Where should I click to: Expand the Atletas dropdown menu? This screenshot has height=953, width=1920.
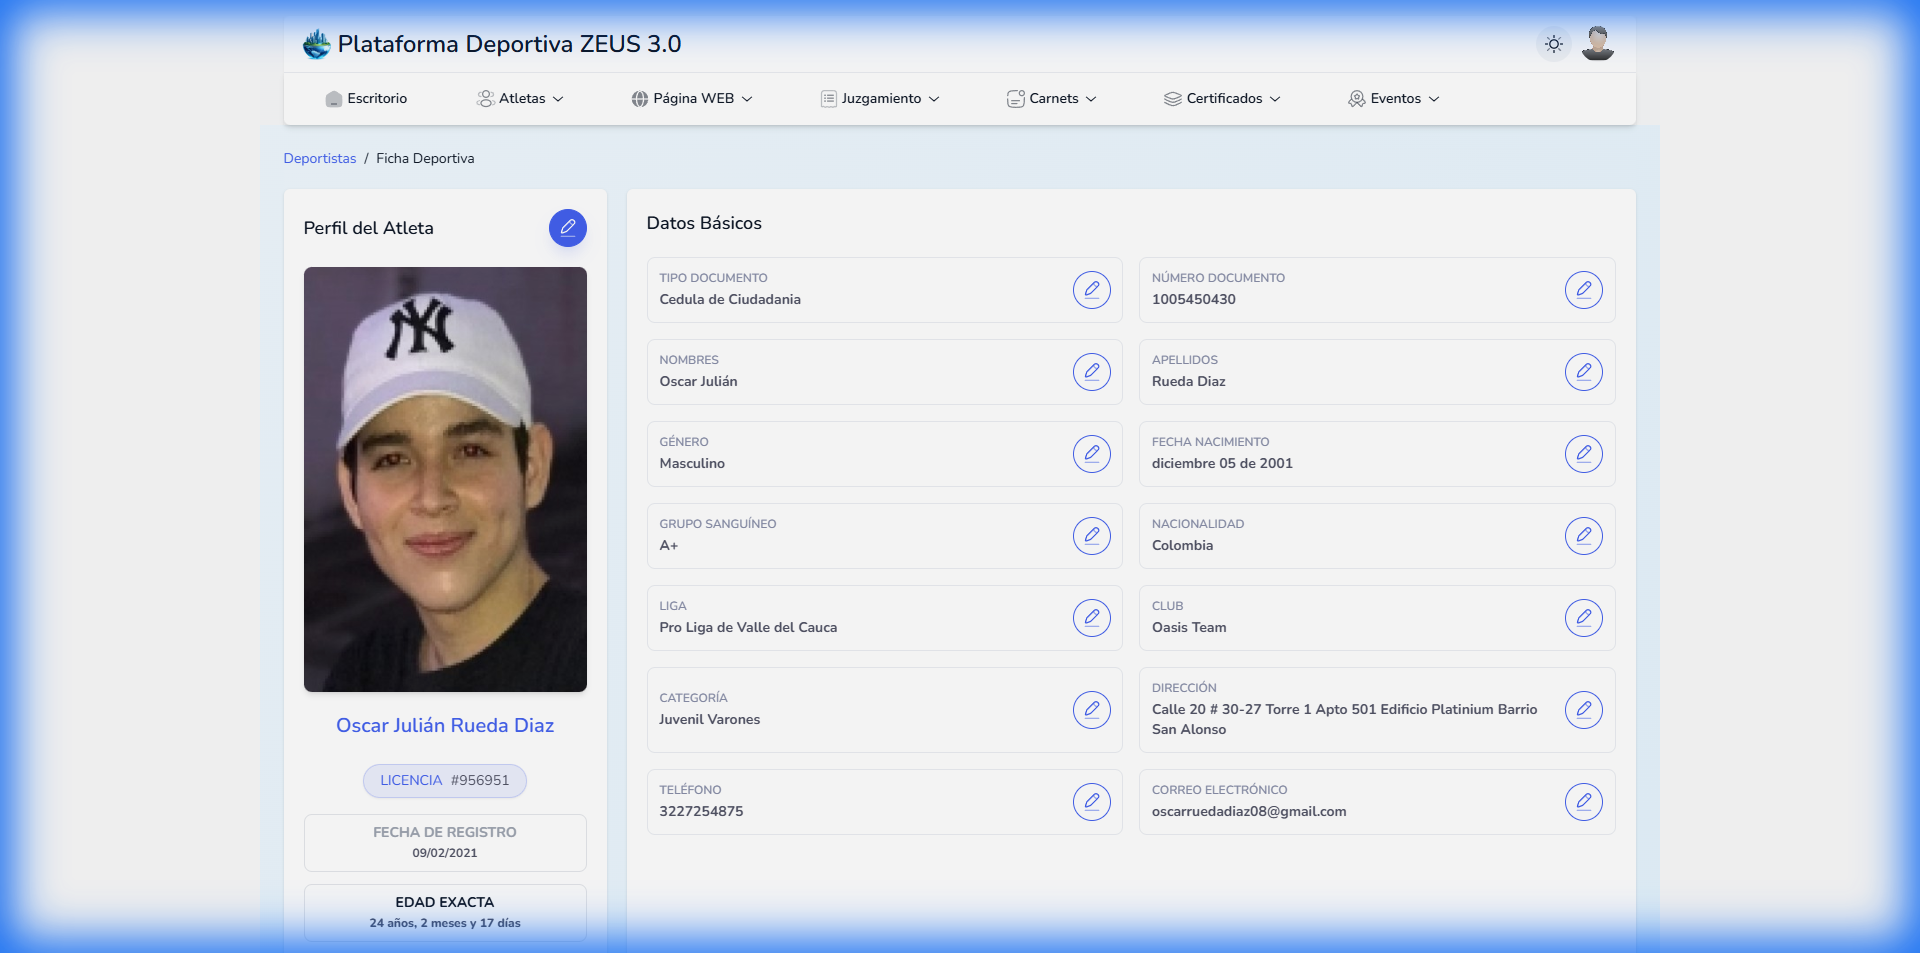click(x=521, y=99)
